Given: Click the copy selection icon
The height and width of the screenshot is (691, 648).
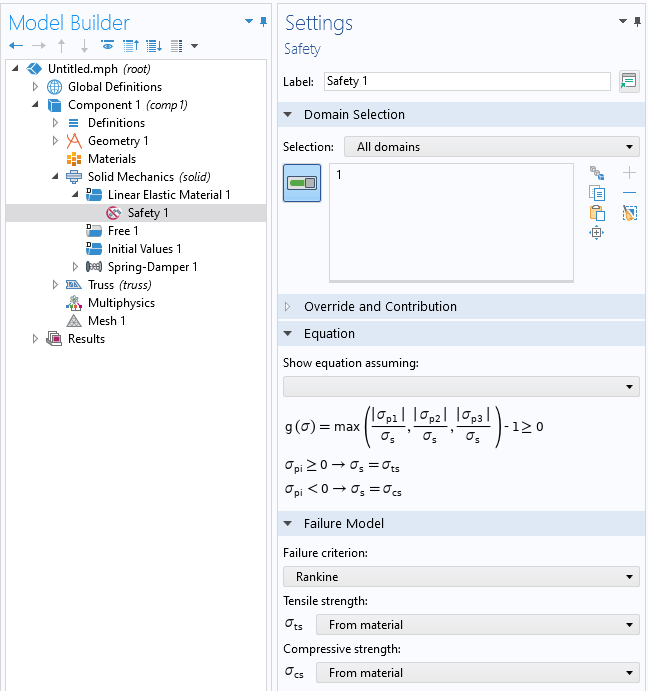Looking at the screenshot, I should (x=597, y=193).
